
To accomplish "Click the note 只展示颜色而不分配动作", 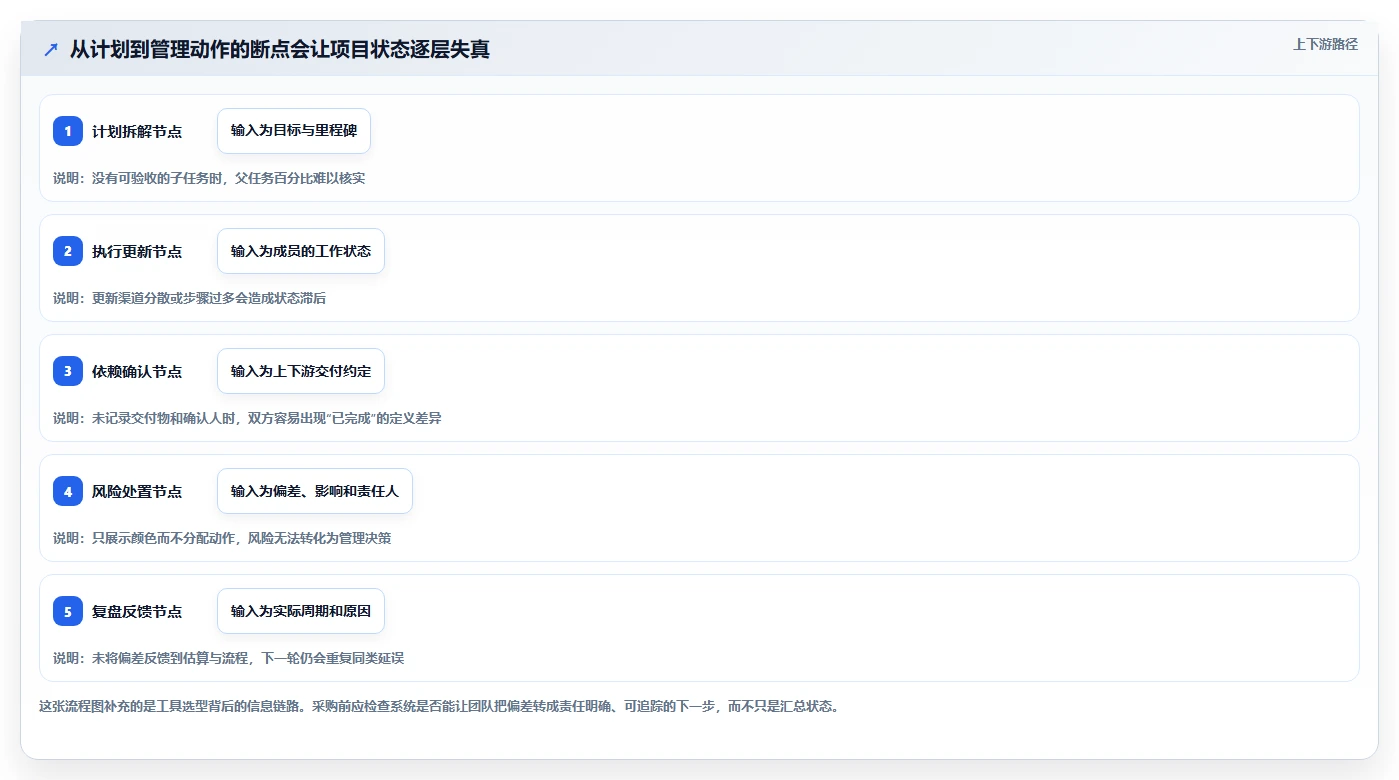I will point(222,538).
